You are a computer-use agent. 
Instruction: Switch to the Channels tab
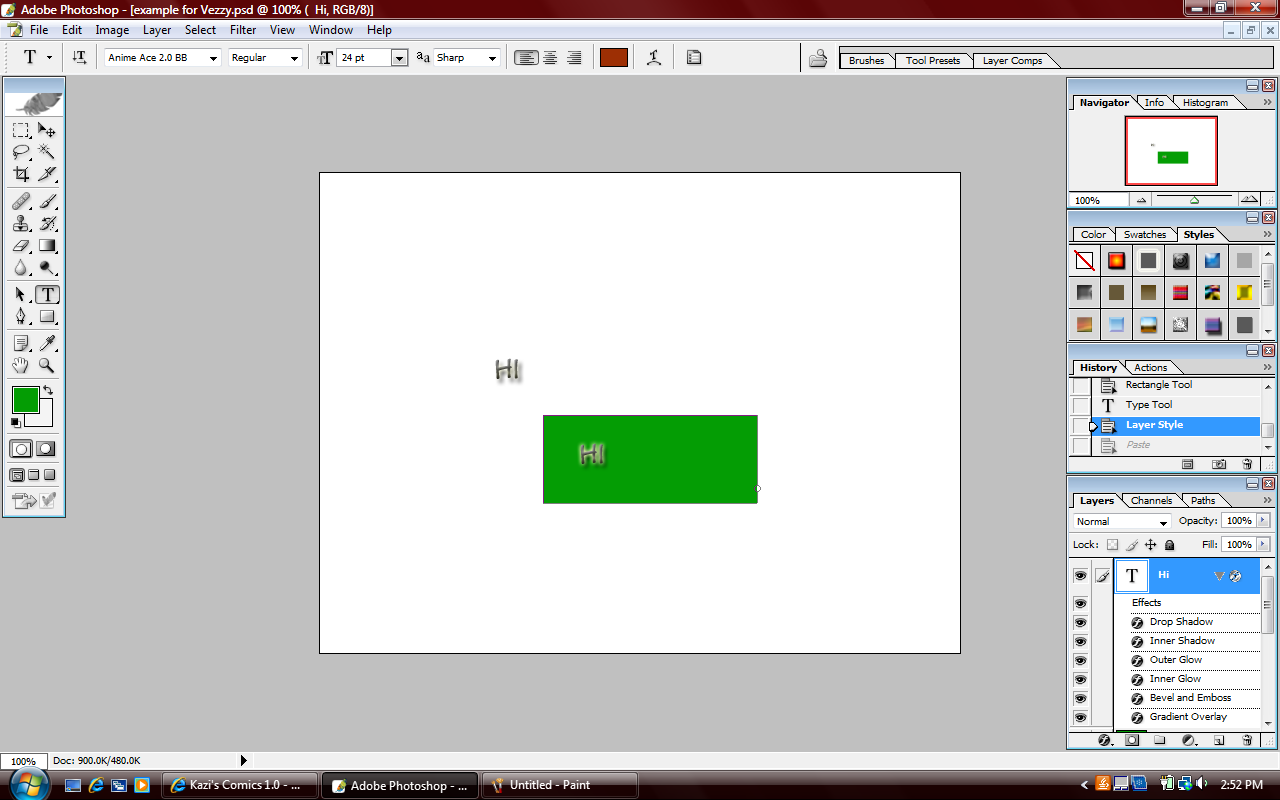point(1151,500)
